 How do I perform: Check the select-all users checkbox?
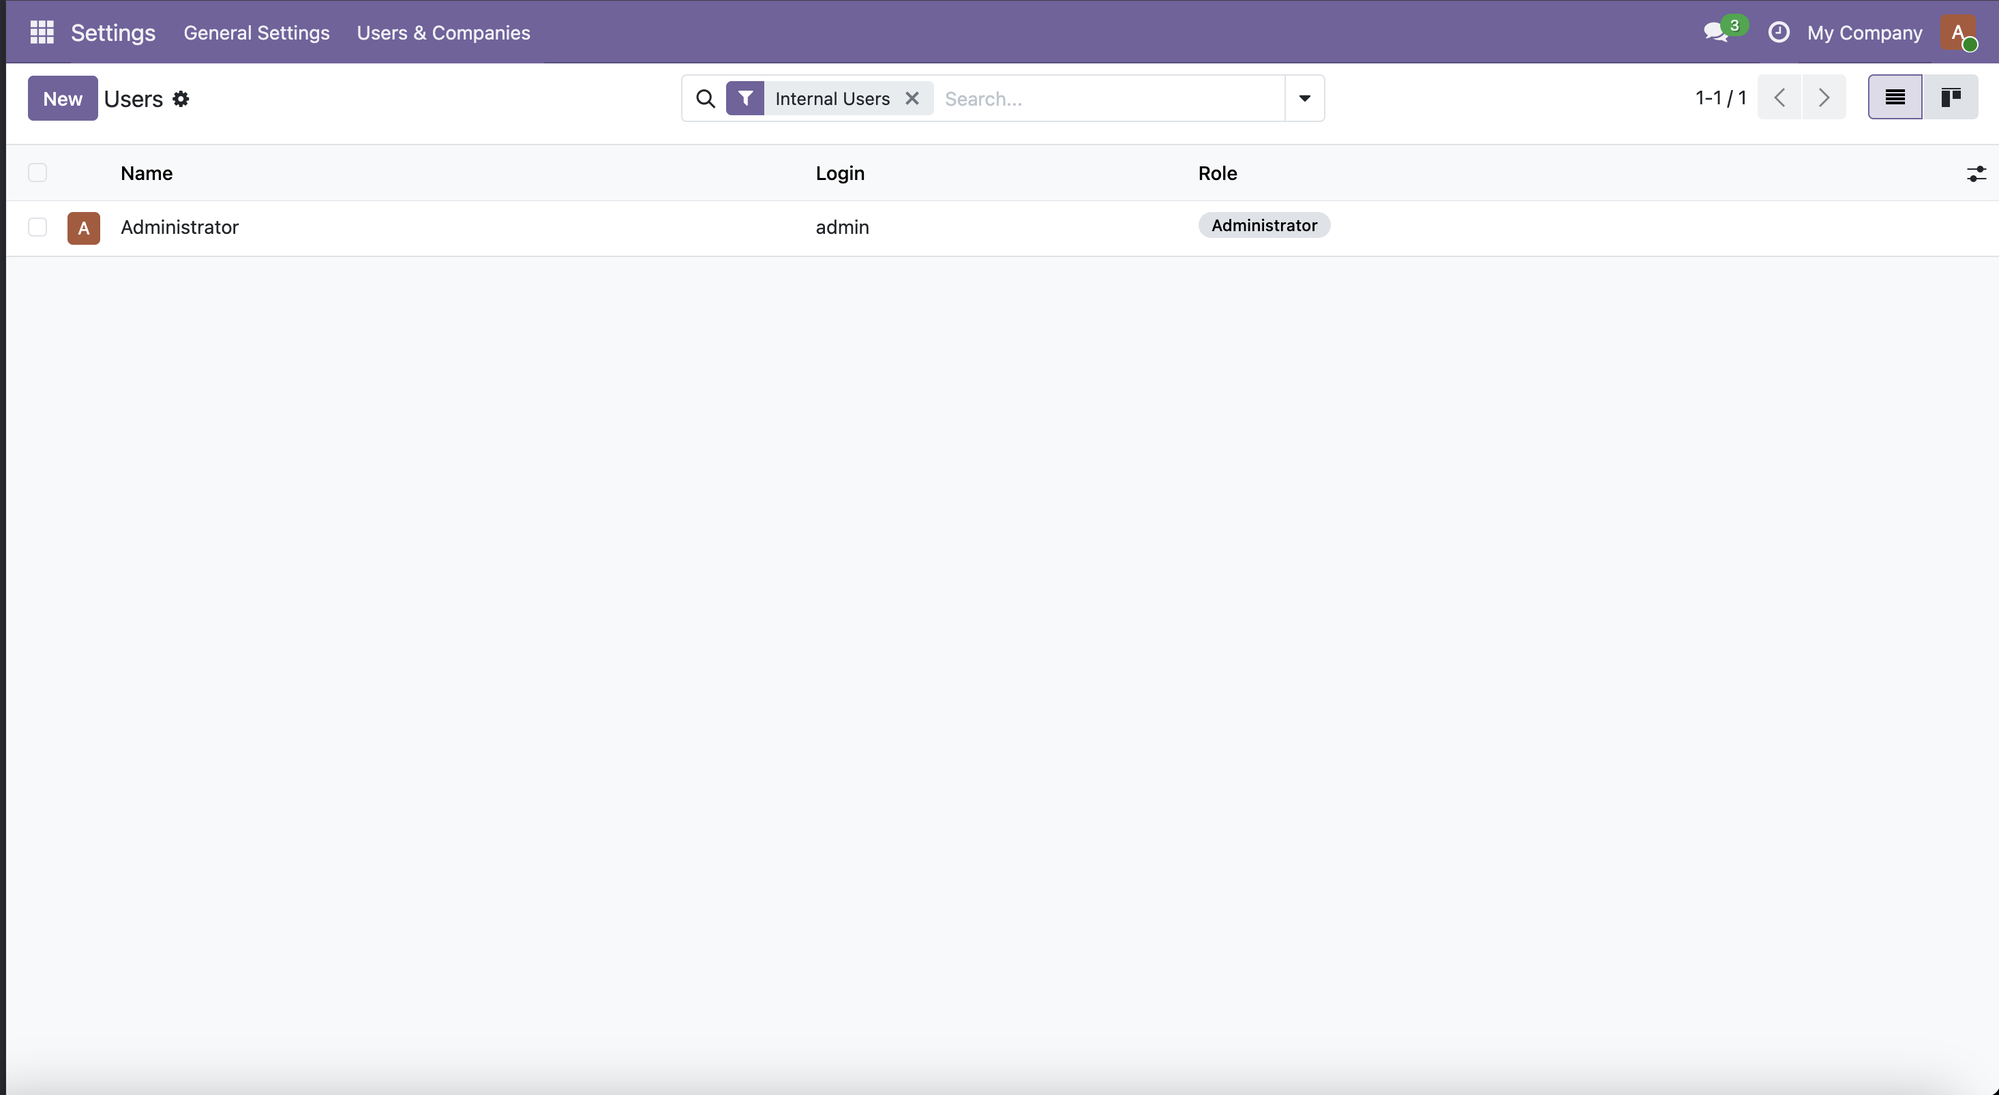tap(37, 172)
